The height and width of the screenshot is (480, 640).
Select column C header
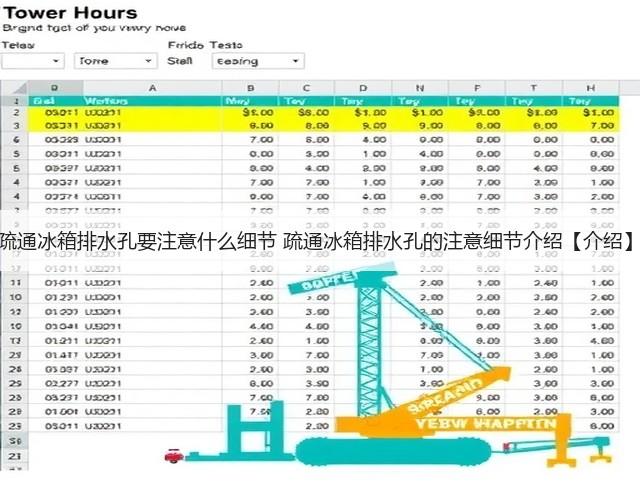pyautogui.click(x=306, y=88)
